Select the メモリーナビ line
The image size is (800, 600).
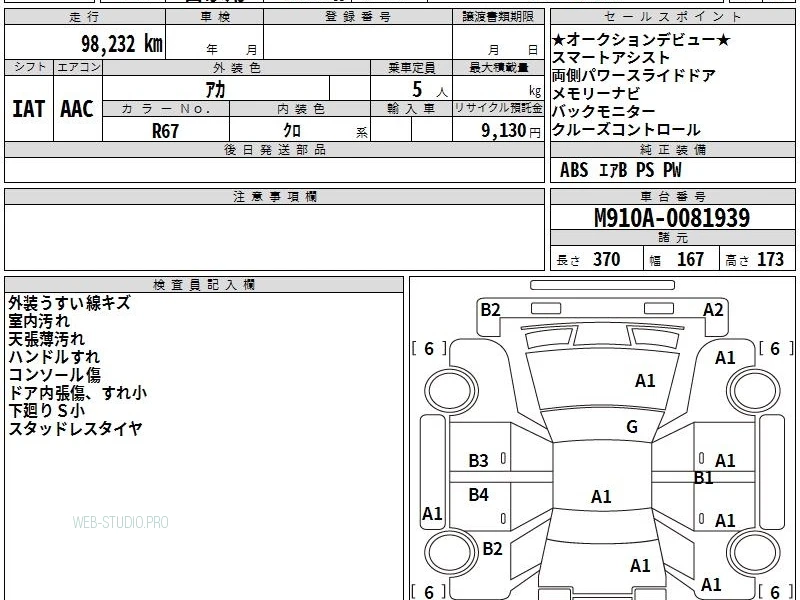[596, 93]
